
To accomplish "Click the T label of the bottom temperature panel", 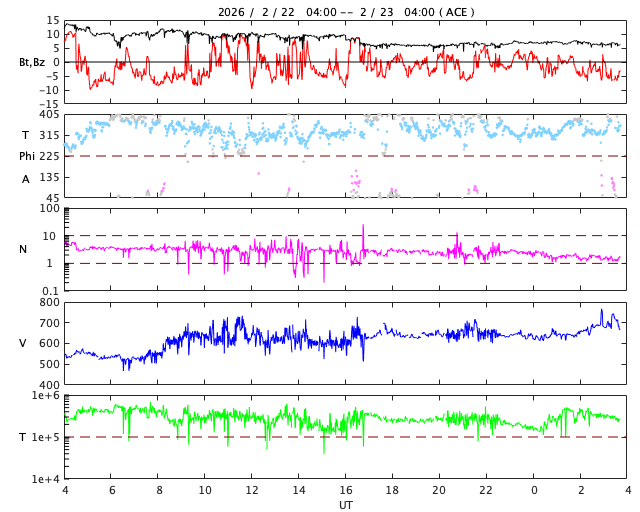I will [x=23, y=437].
